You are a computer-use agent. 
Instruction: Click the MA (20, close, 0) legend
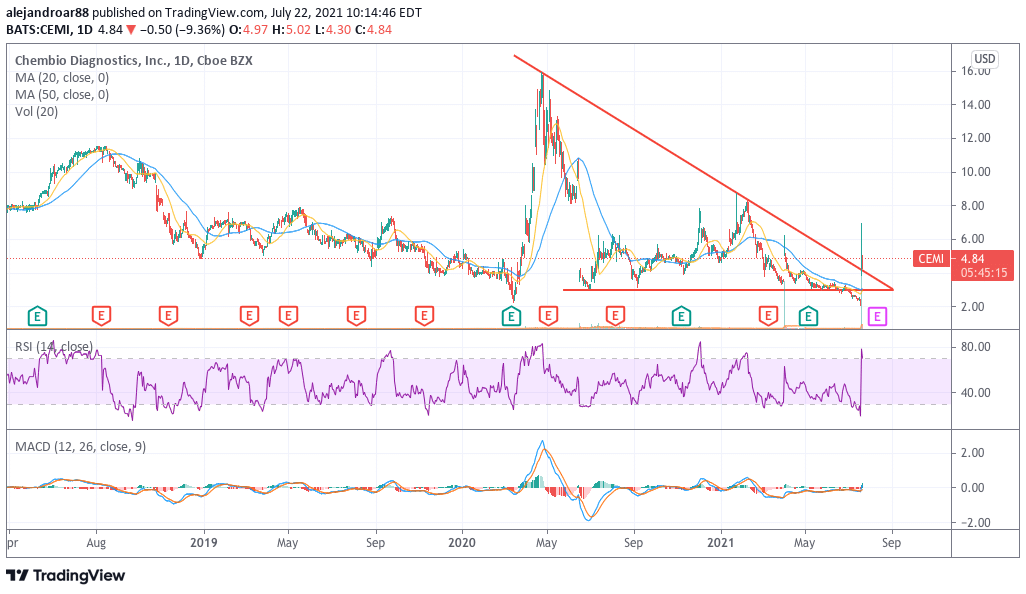[62, 78]
